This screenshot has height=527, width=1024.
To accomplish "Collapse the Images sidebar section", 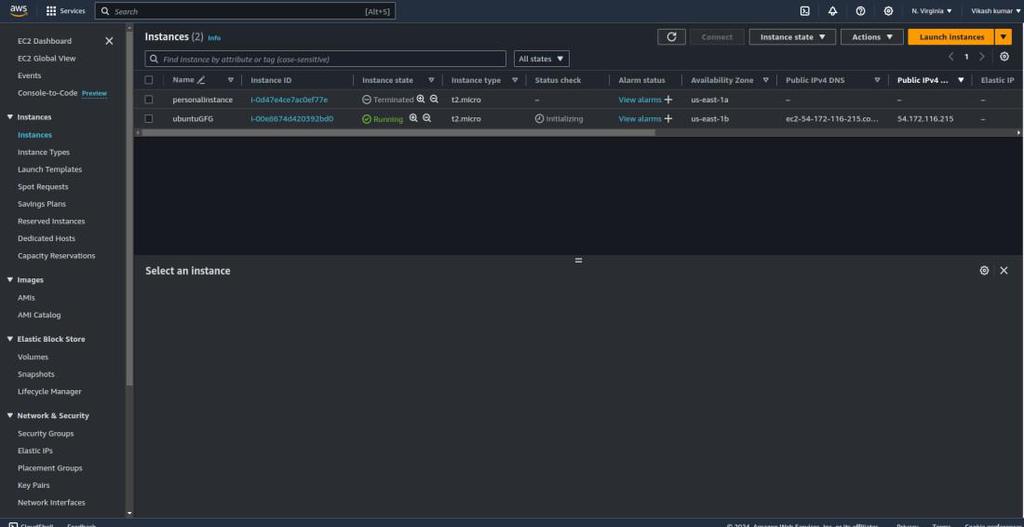I will click(x=10, y=279).
